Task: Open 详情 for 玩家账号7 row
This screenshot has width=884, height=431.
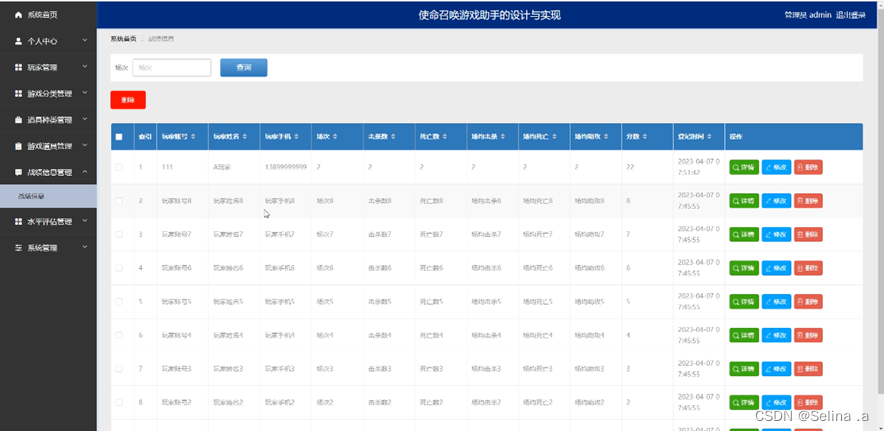Action: (744, 234)
